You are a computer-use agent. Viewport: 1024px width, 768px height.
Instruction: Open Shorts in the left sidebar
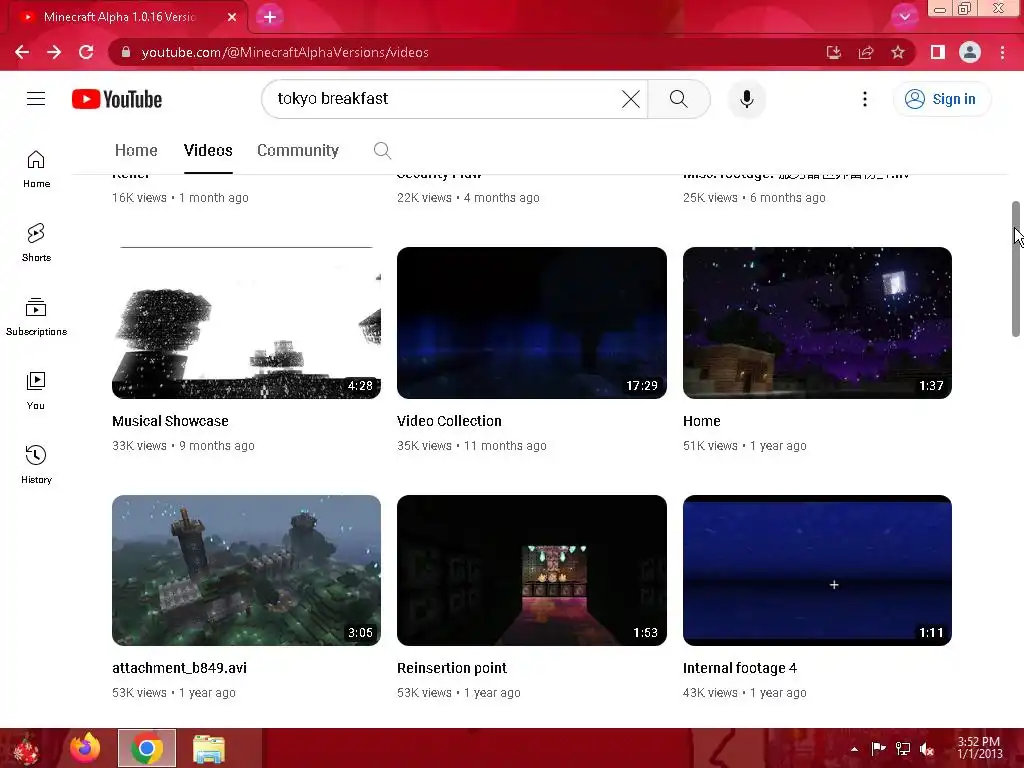coord(36,243)
